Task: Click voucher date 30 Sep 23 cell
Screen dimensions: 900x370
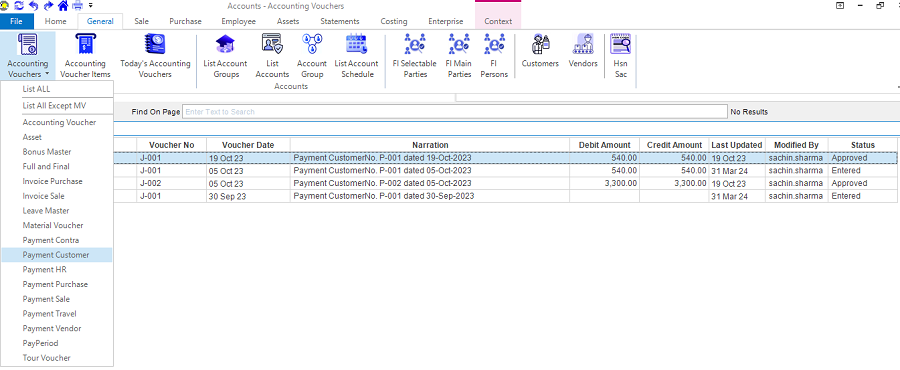Action: pyautogui.click(x=248, y=196)
